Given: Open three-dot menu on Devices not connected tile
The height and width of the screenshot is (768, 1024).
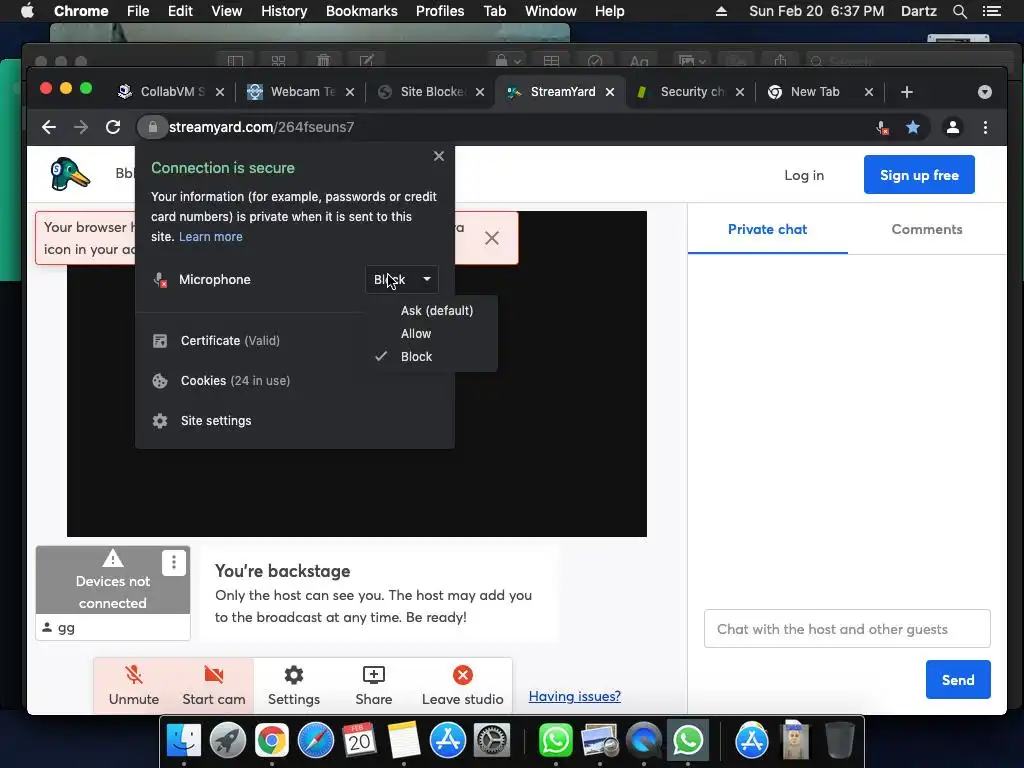Looking at the screenshot, I should click(174, 562).
